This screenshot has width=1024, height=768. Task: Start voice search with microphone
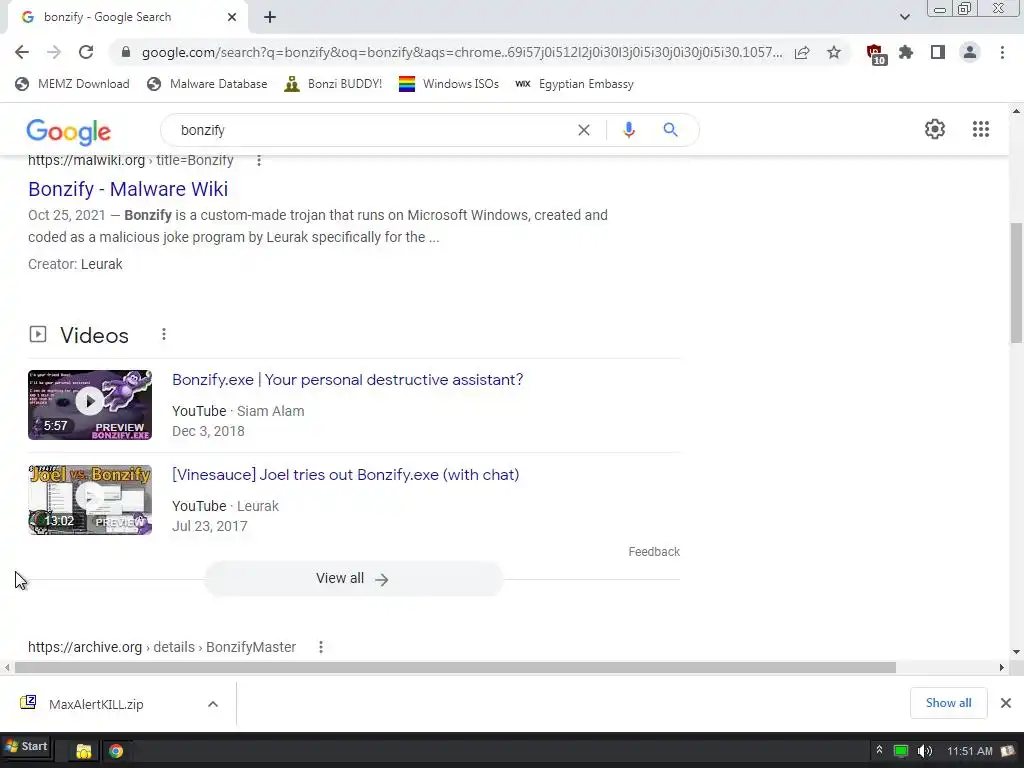point(629,130)
